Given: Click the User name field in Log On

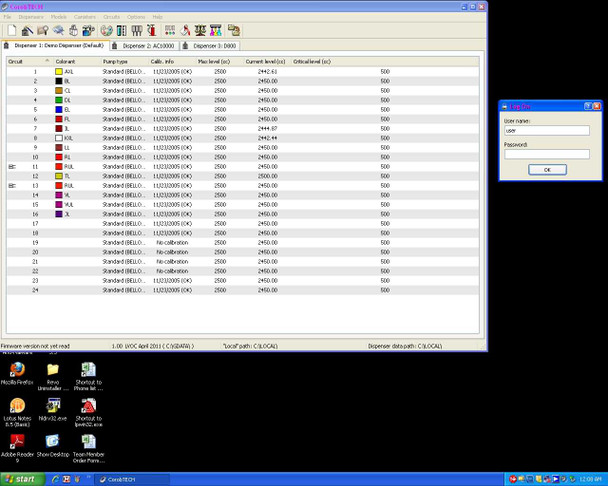Looking at the screenshot, I should [x=547, y=130].
